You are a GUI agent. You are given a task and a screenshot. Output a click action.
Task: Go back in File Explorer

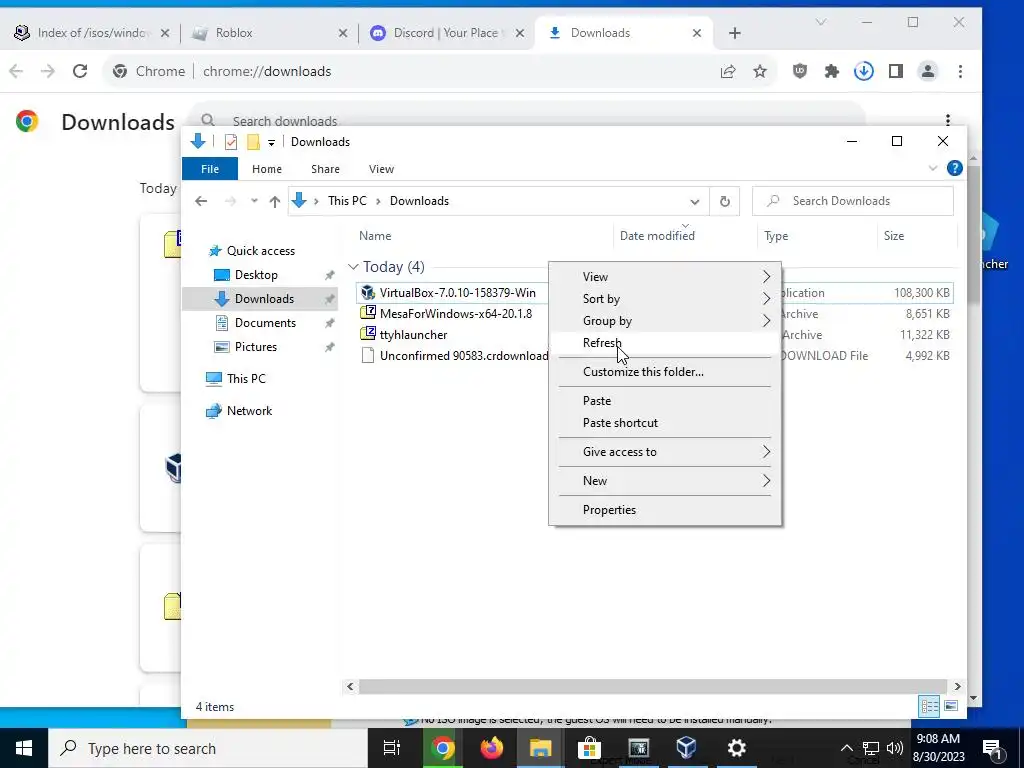point(200,201)
